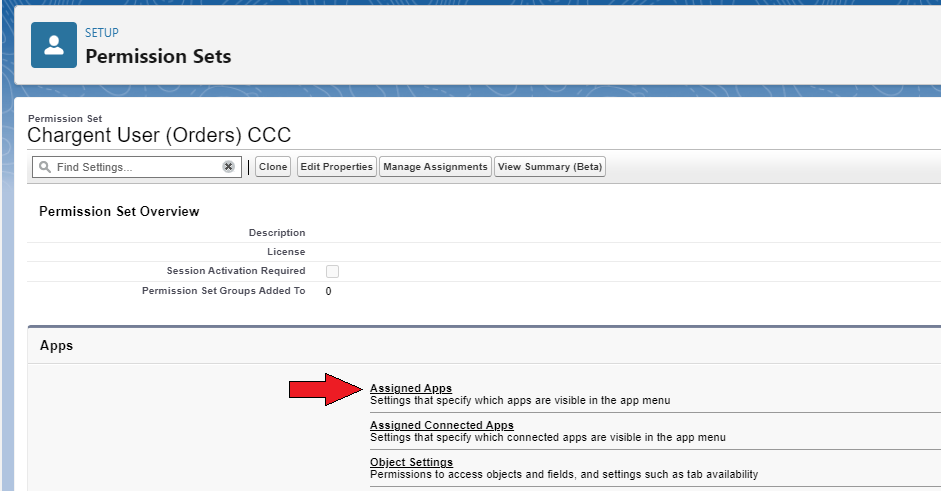Click the Session Activation Required label
The height and width of the screenshot is (491, 941).
click(236, 271)
